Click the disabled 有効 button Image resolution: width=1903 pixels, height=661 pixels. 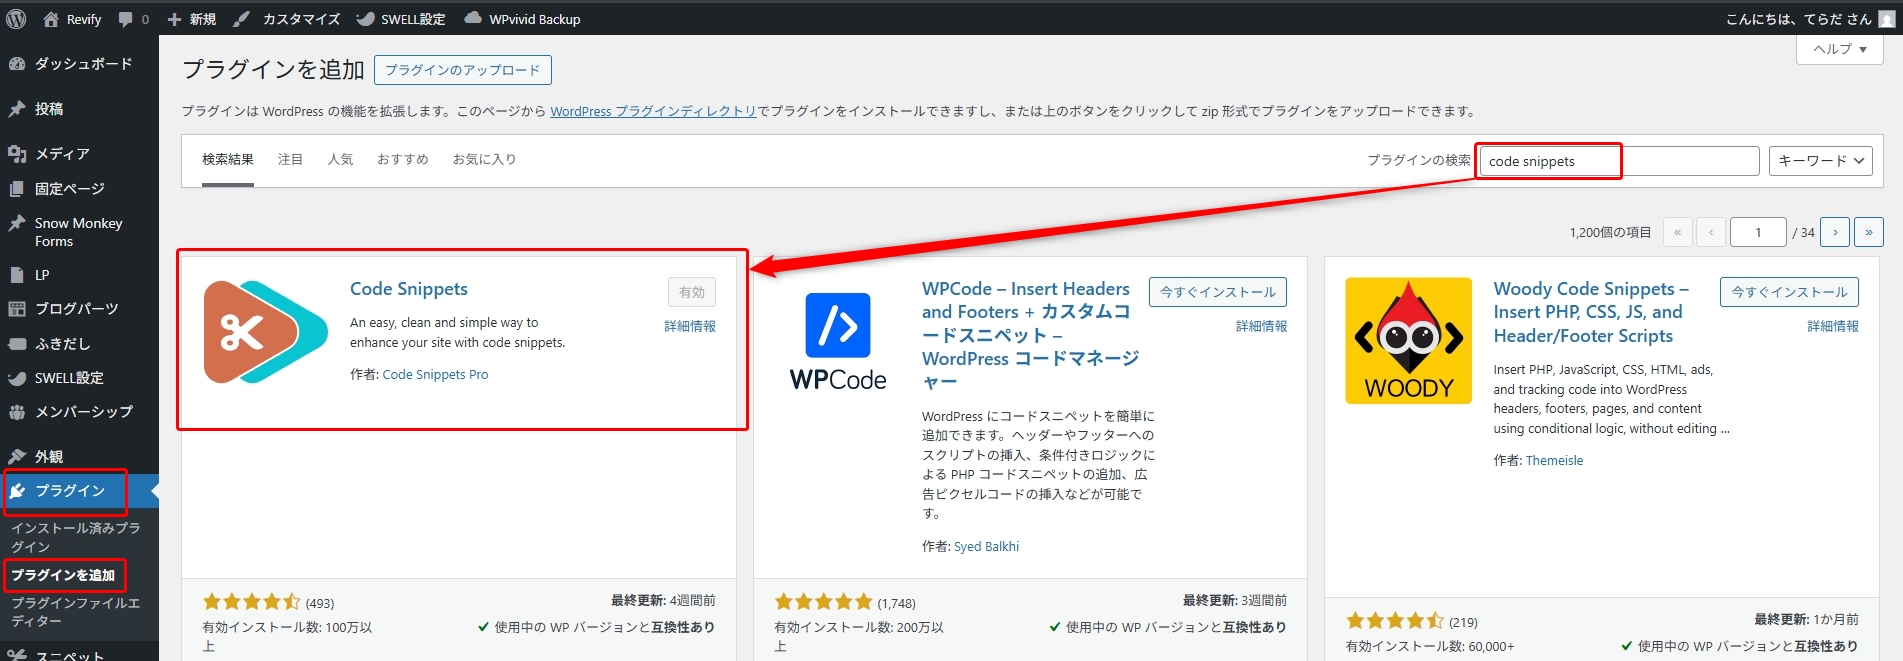[692, 292]
